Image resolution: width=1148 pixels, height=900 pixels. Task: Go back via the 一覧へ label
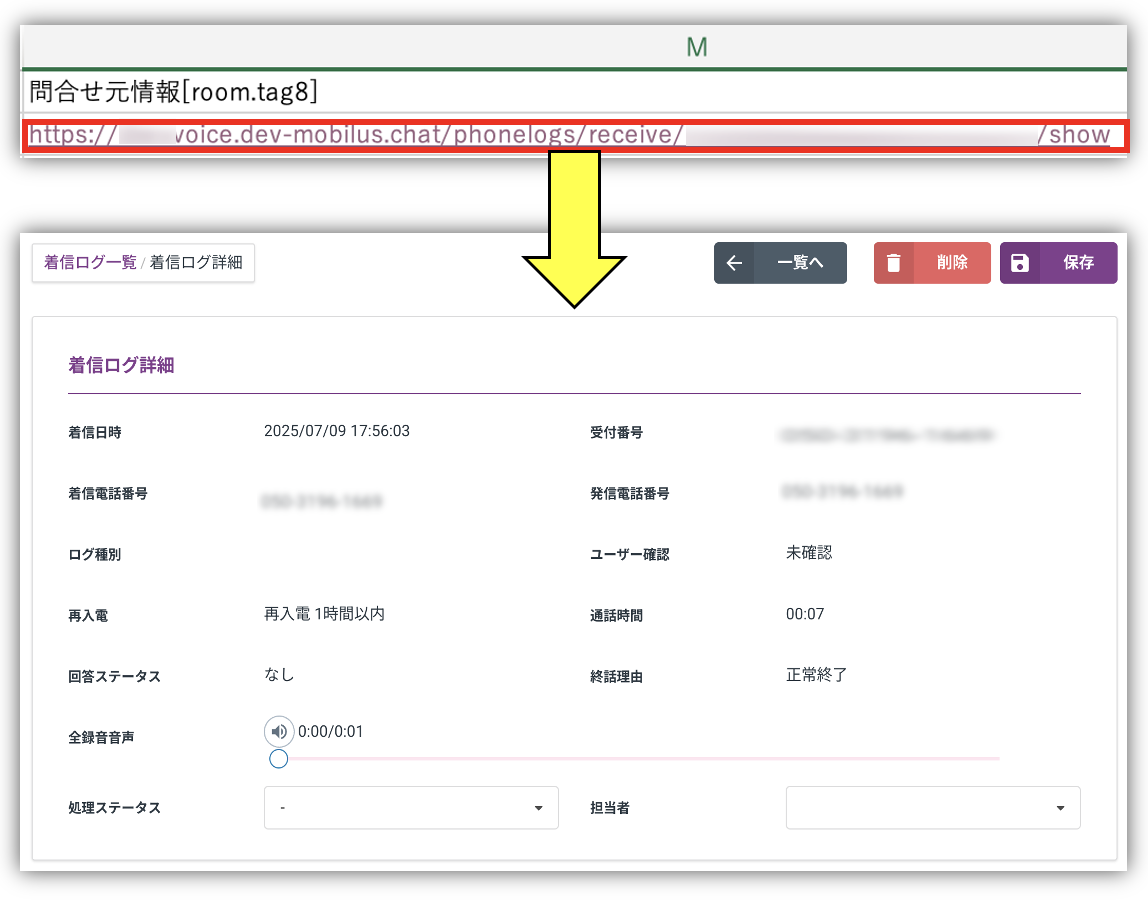coord(800,263)
